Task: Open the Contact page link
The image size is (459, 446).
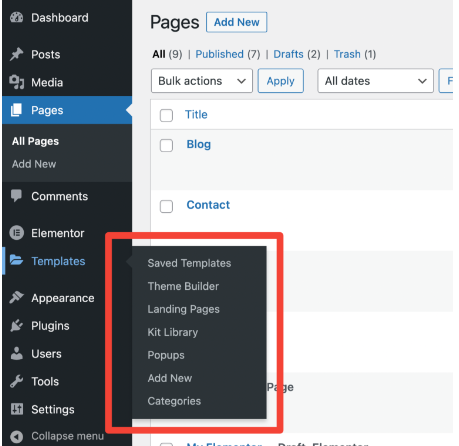Action: point(208,205)
